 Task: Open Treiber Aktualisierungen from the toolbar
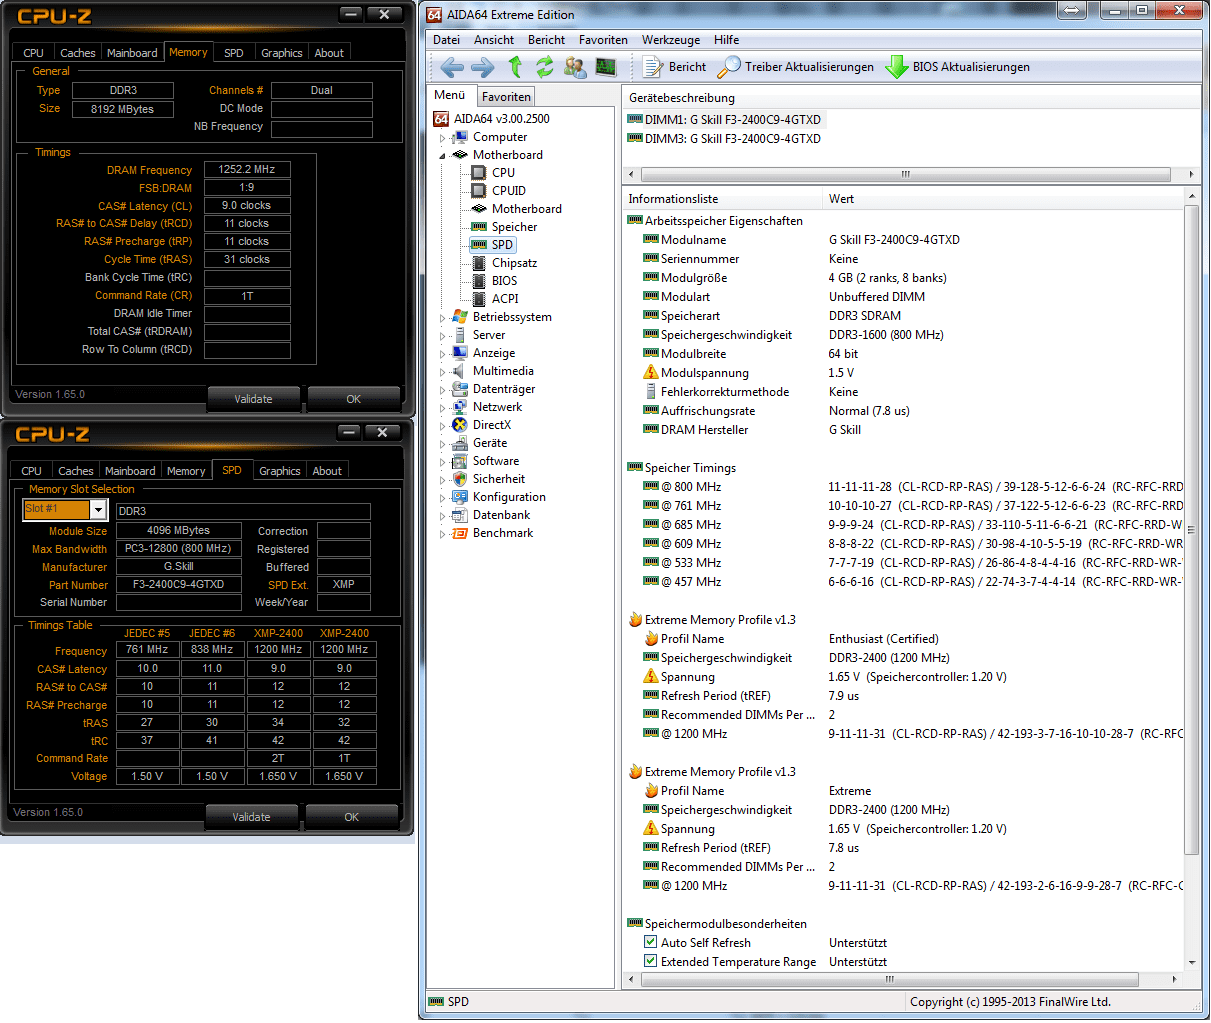[797, 67]
